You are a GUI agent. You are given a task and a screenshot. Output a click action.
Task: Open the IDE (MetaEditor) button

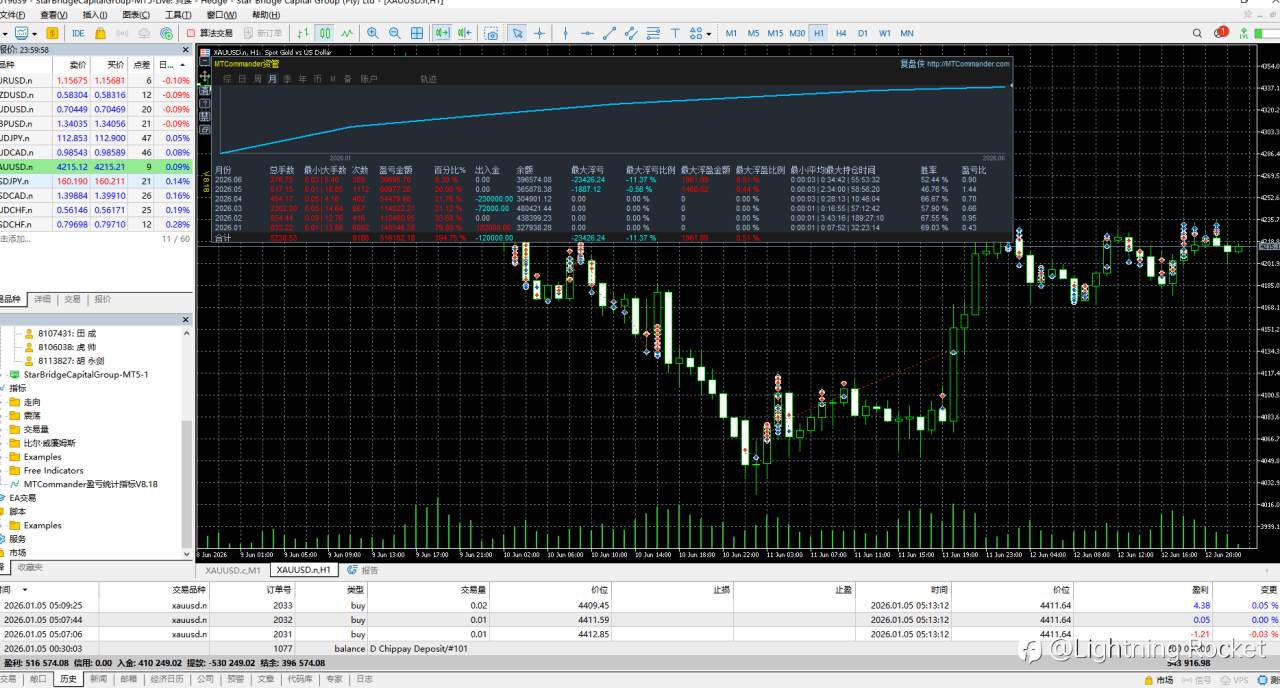(x=78, y=33)
